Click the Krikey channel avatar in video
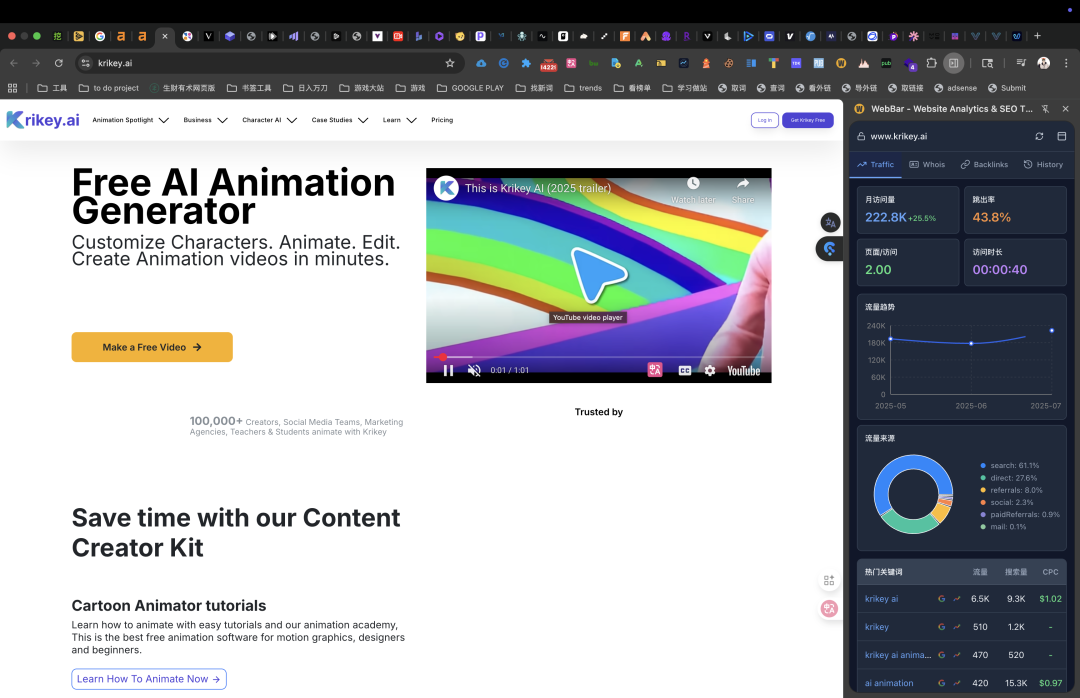1080x698 pixels. click(446, 187)
